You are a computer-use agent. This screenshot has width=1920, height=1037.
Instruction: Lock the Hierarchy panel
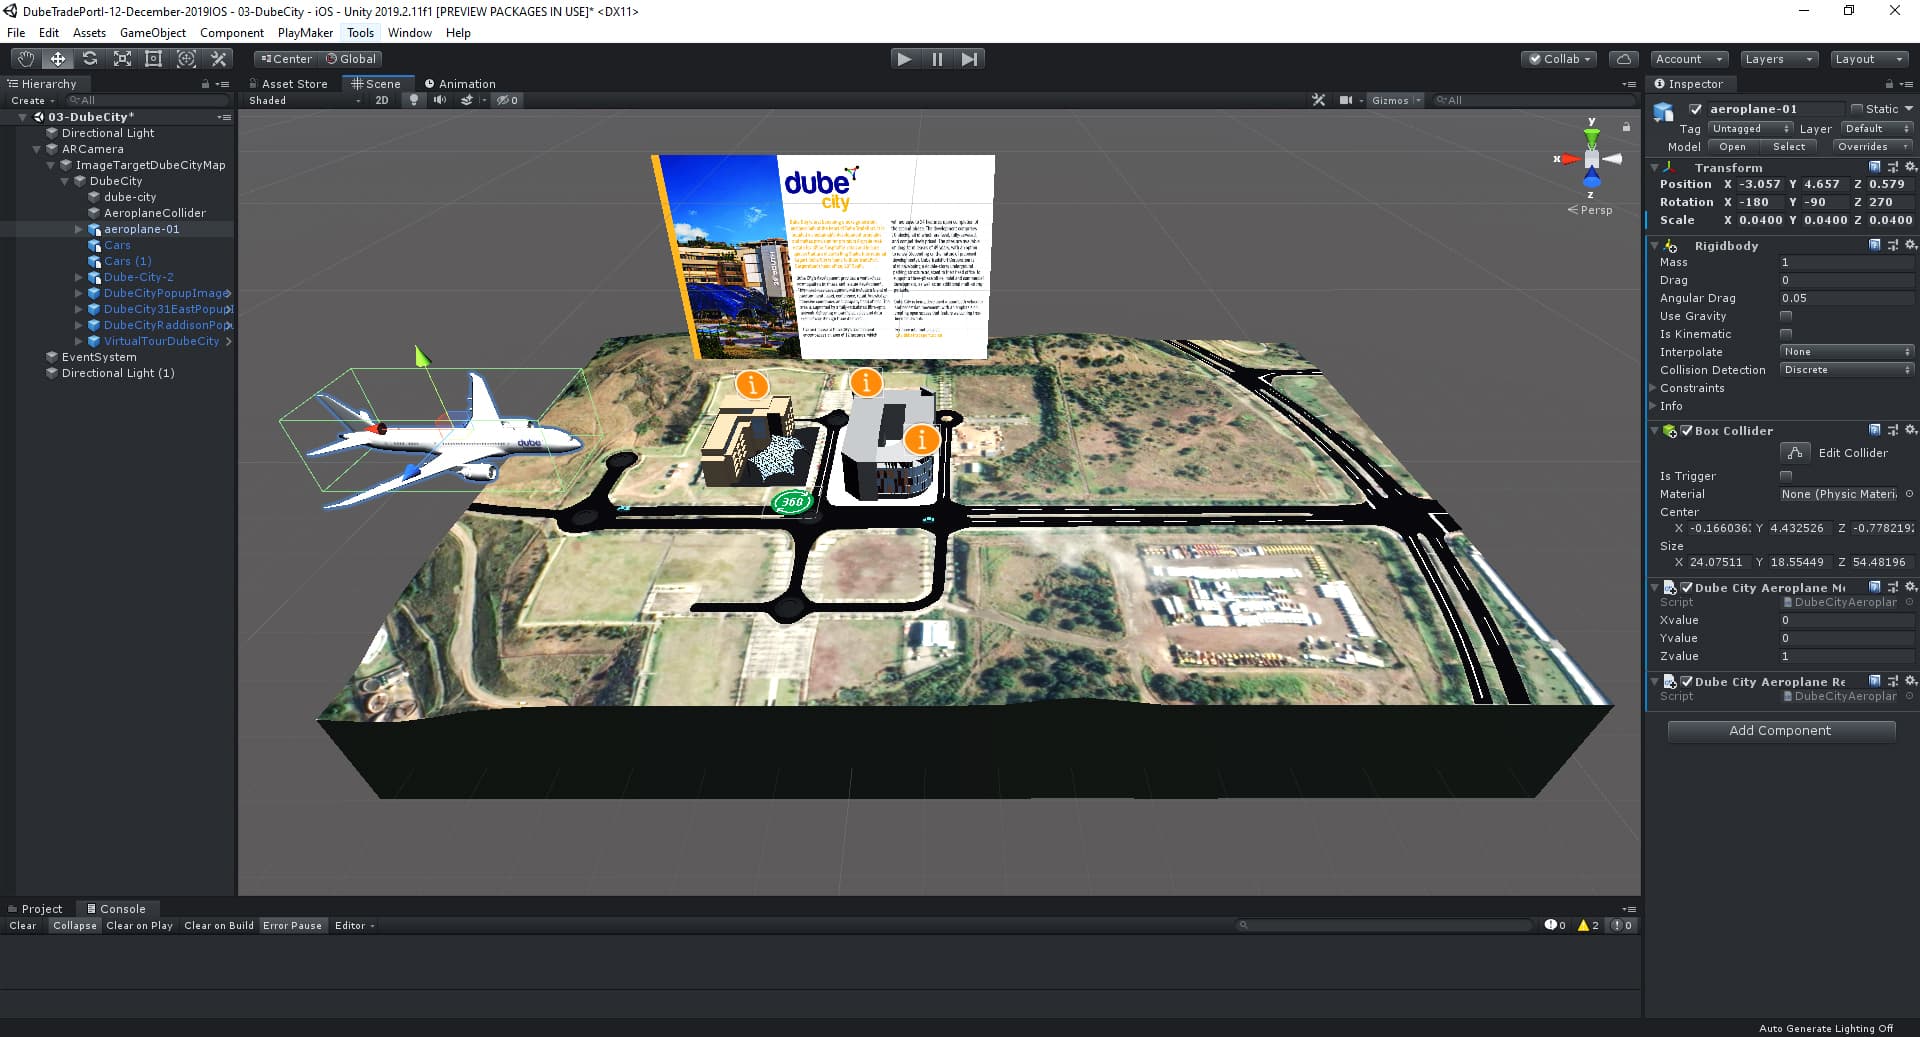(x=205, y=84)
